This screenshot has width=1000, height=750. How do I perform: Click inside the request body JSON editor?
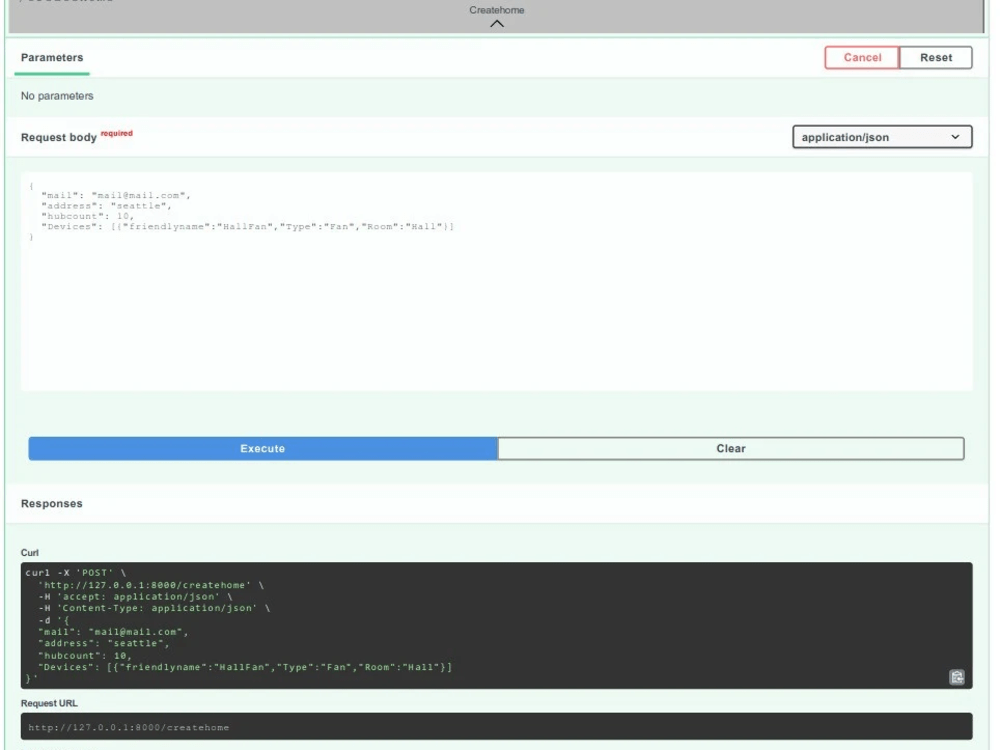(496, 281)
